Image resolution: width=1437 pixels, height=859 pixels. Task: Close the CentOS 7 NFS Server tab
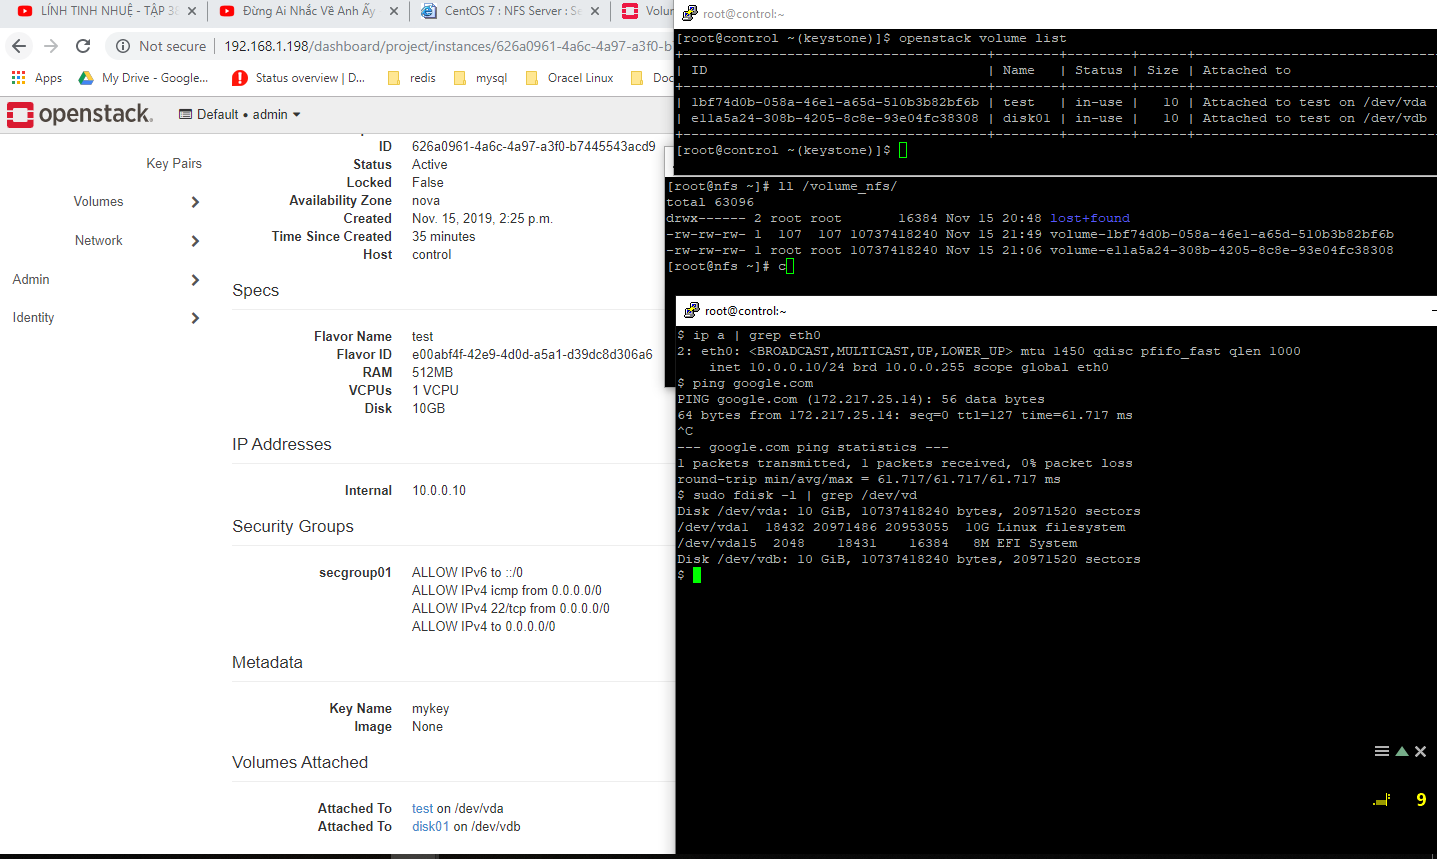coord(595,11)
